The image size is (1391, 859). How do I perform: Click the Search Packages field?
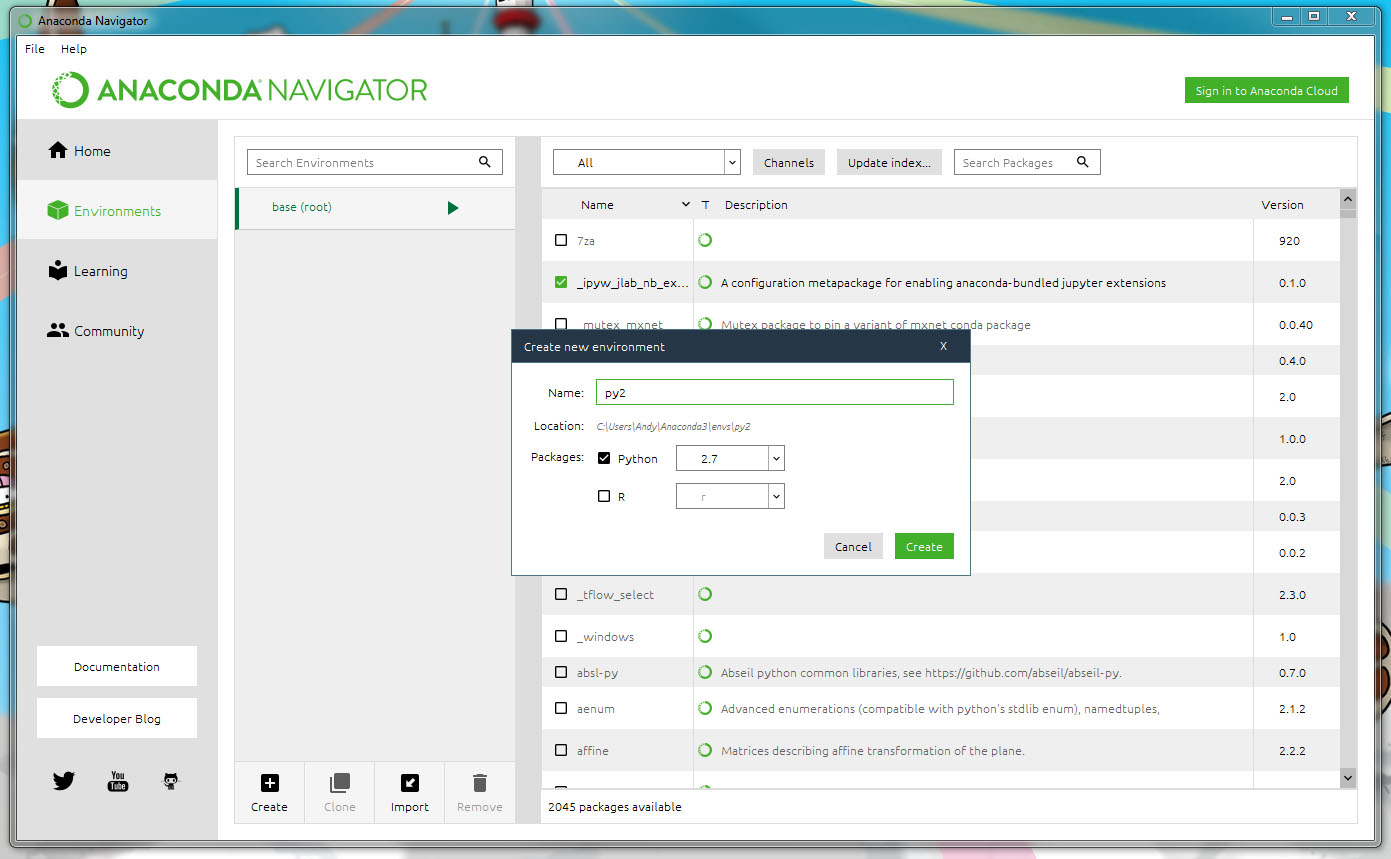coord(1027,162)
